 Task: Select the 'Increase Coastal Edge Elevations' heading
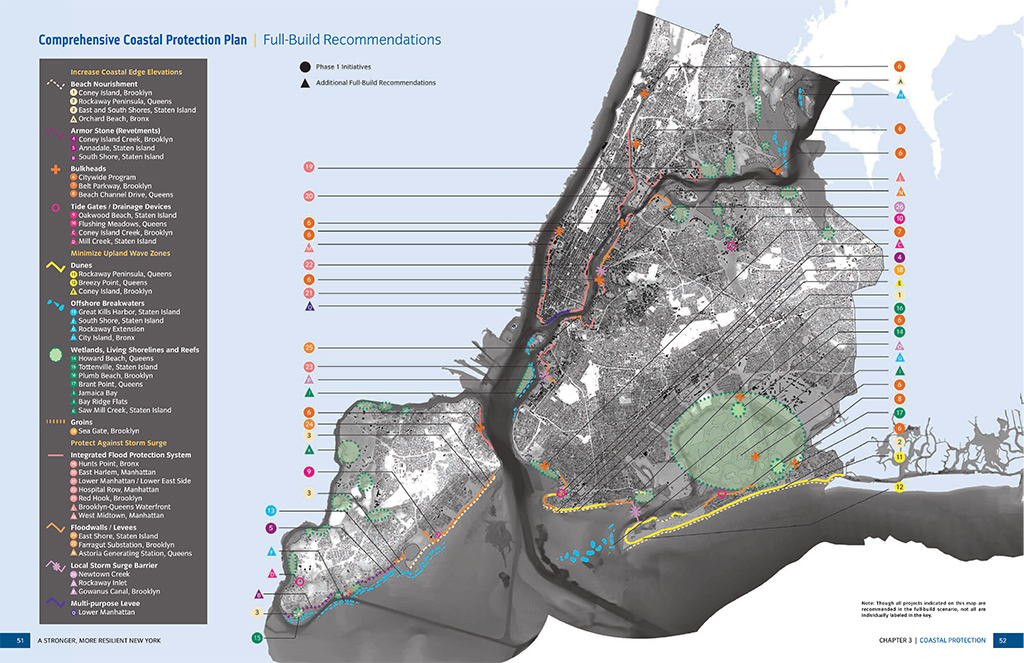click(126, 72)
